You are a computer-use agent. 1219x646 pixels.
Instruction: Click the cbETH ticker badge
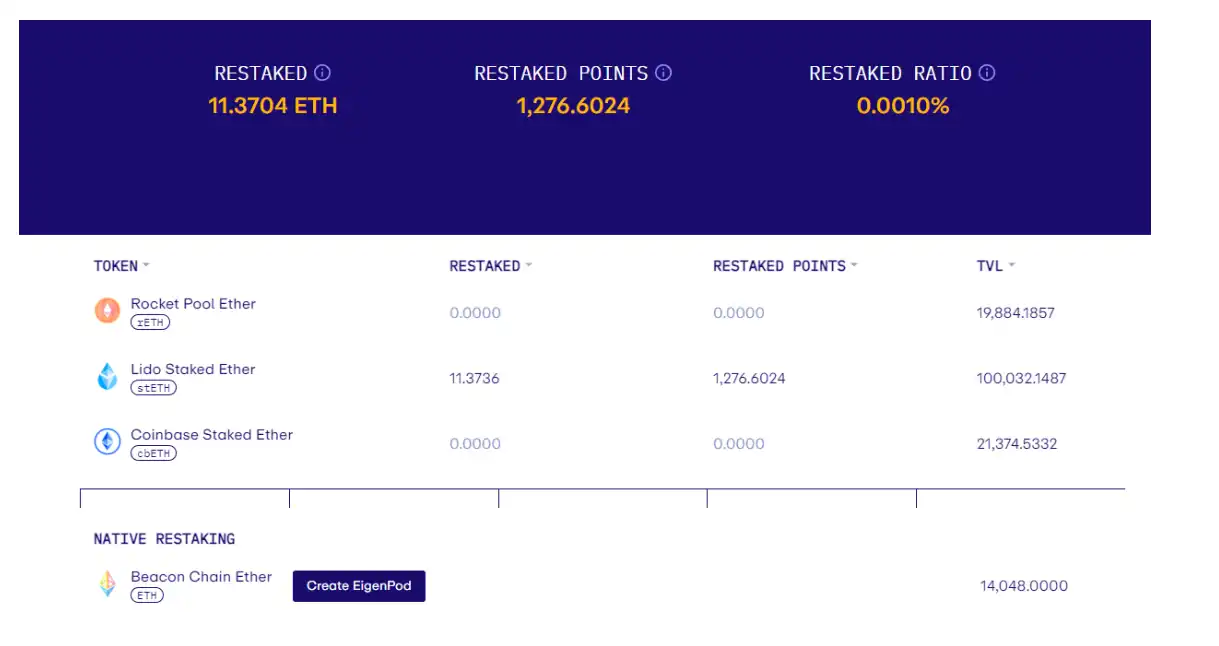click(153, 453)
